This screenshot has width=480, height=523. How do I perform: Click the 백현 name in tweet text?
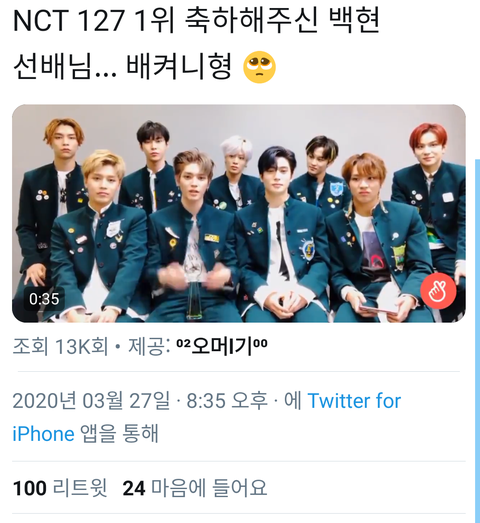354,21
